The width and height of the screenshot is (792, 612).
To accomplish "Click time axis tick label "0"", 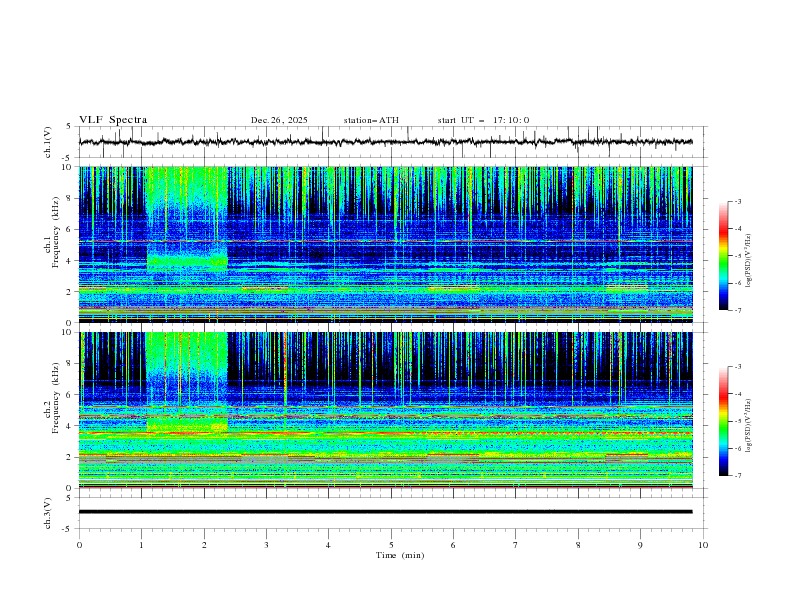I will point(79,545).
